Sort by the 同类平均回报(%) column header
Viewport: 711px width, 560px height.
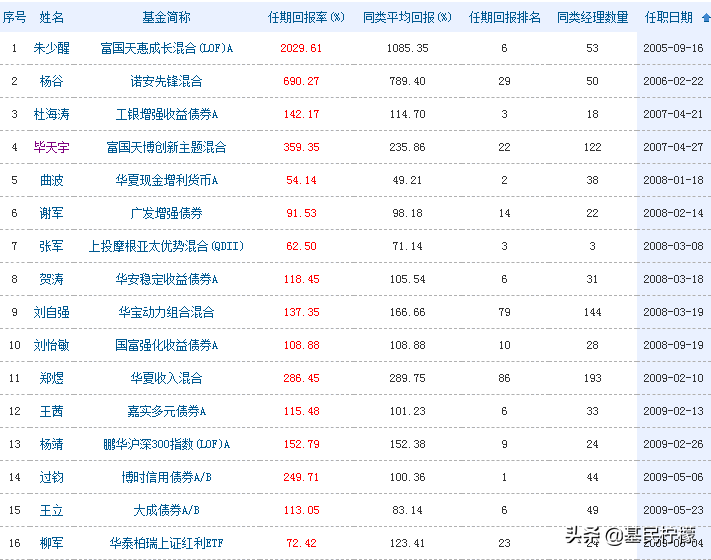(407, 17)
